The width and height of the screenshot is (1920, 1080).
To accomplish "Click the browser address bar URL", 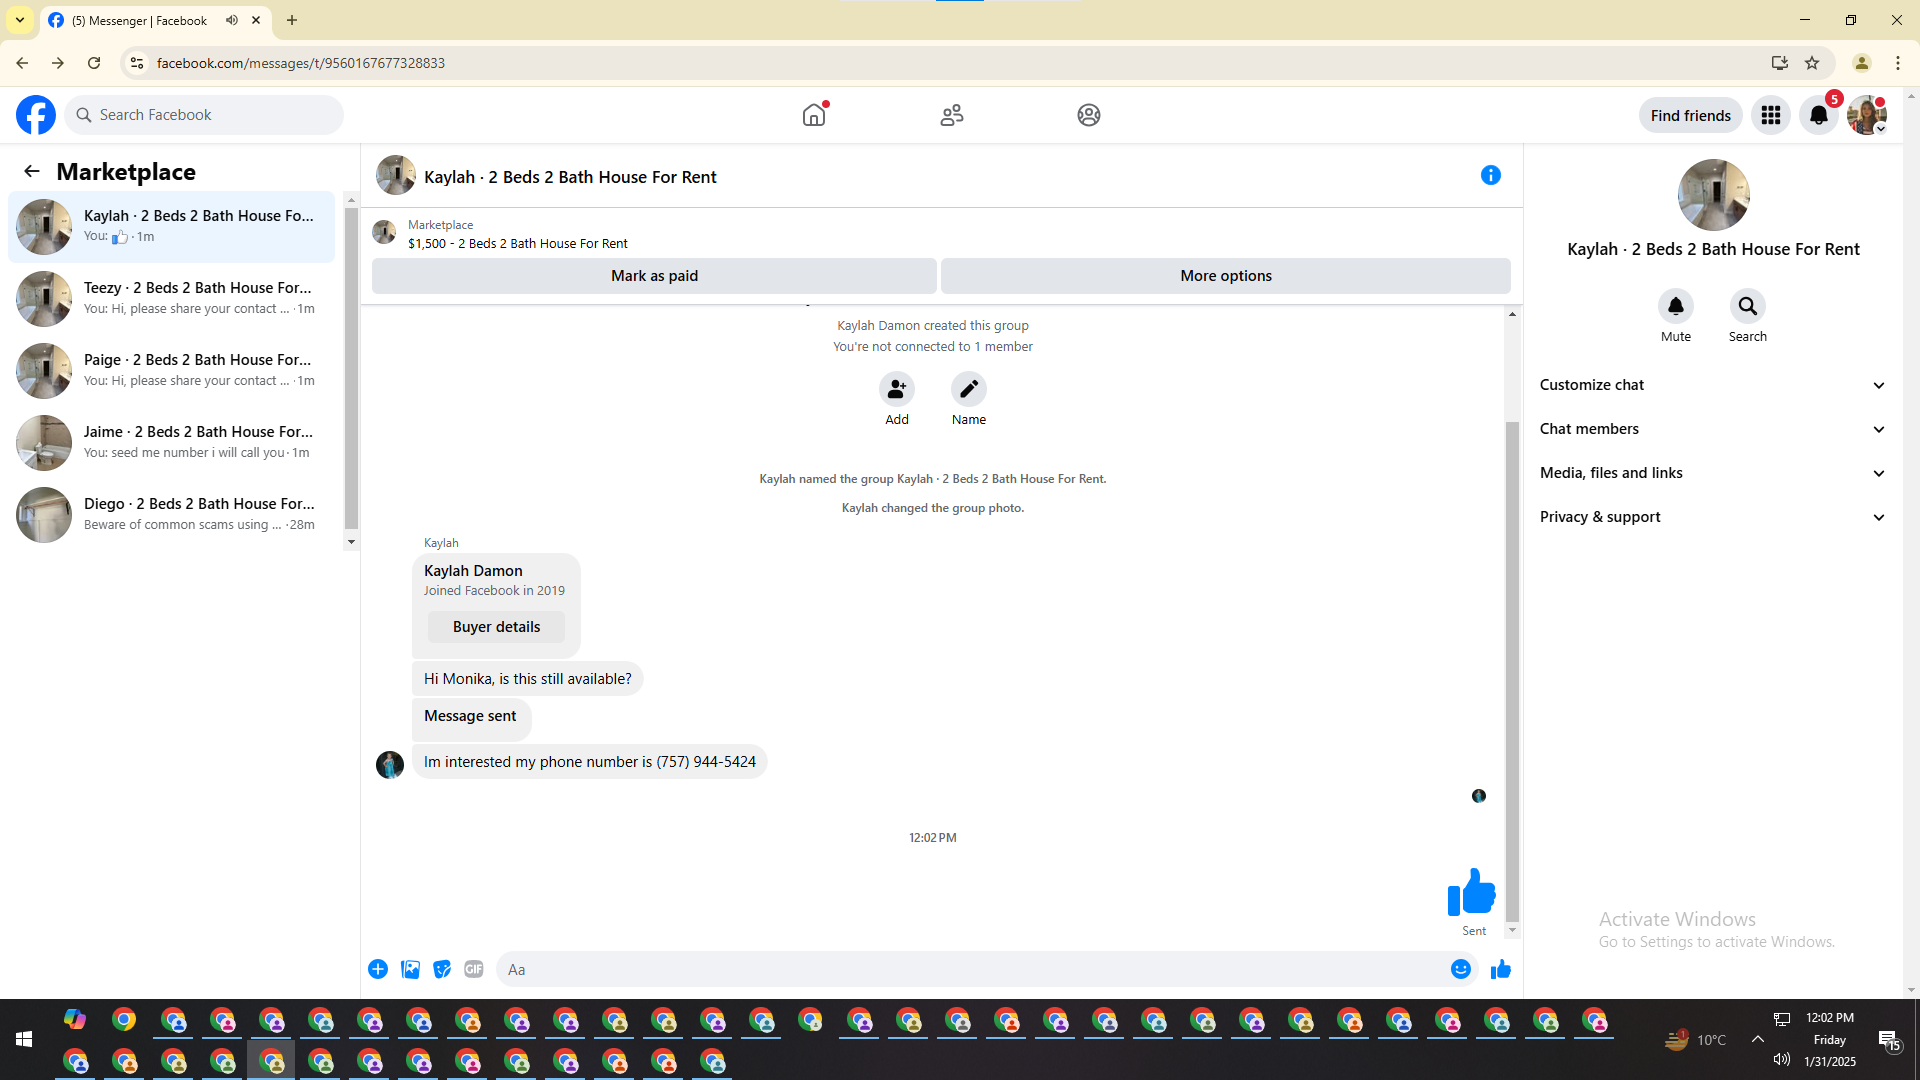I will 300,63.
